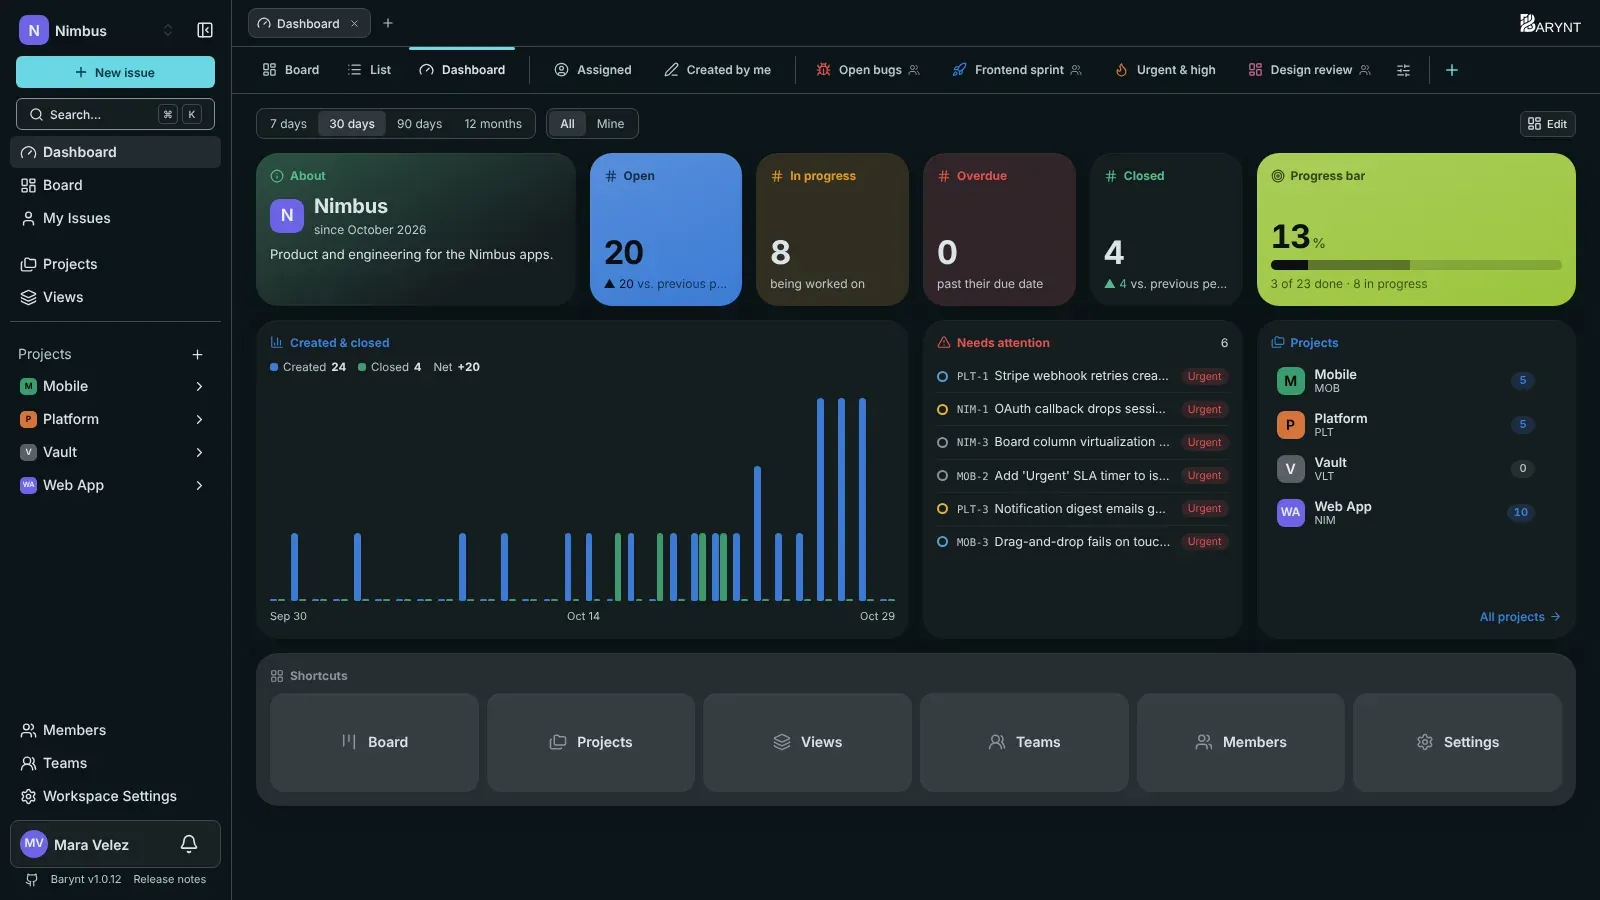The width and height of the screenshot is (1600, 900).
Task: Create a New issue
Action: (115, 72)
